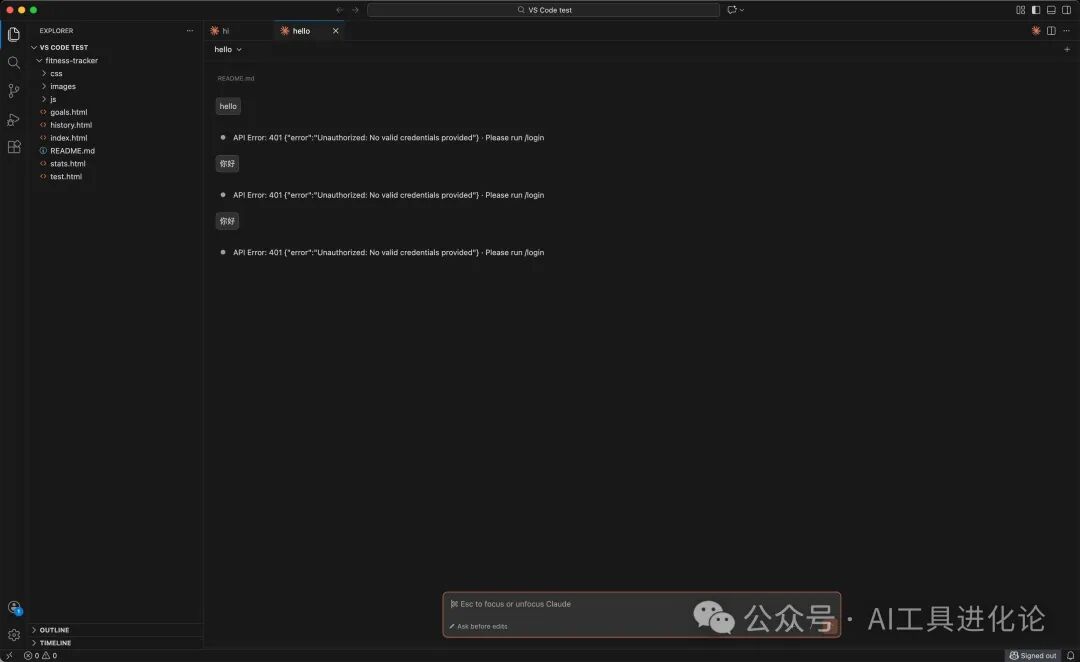Split the editor to the right
This screenshot has height=662, width=1080.
coord(1051,31)
